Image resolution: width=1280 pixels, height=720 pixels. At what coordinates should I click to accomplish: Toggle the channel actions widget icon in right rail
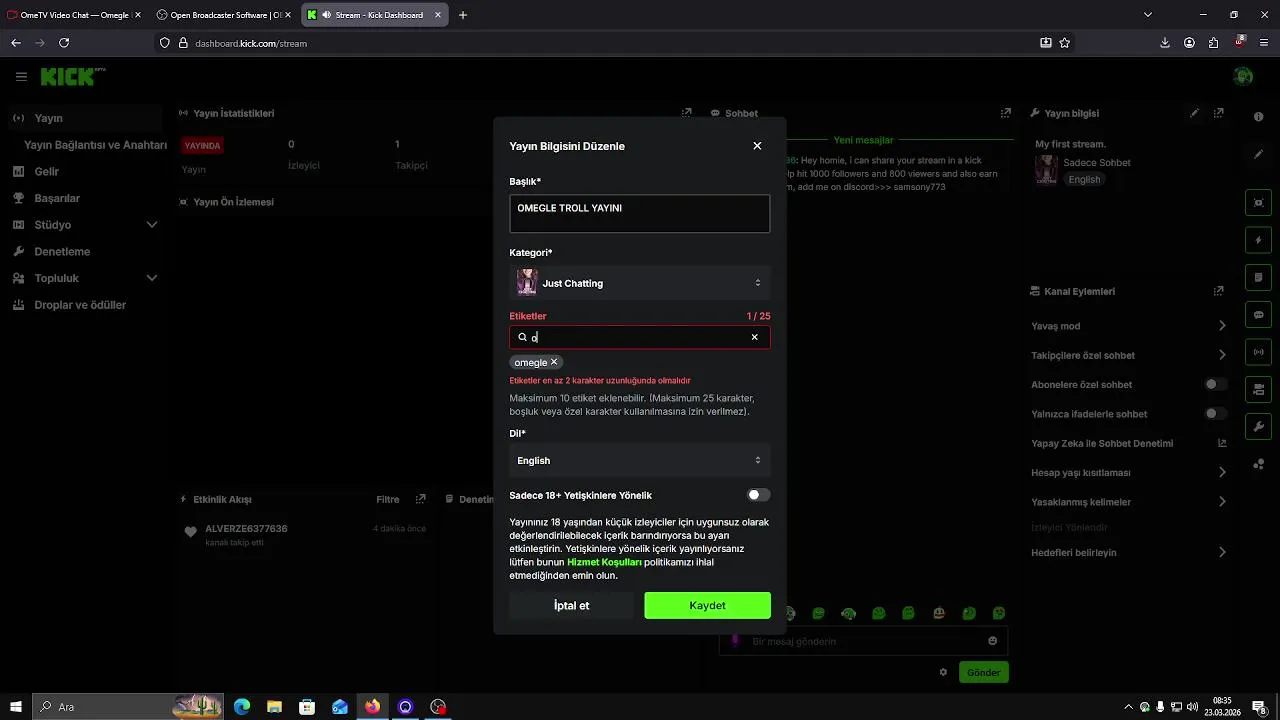[1258, 389]
